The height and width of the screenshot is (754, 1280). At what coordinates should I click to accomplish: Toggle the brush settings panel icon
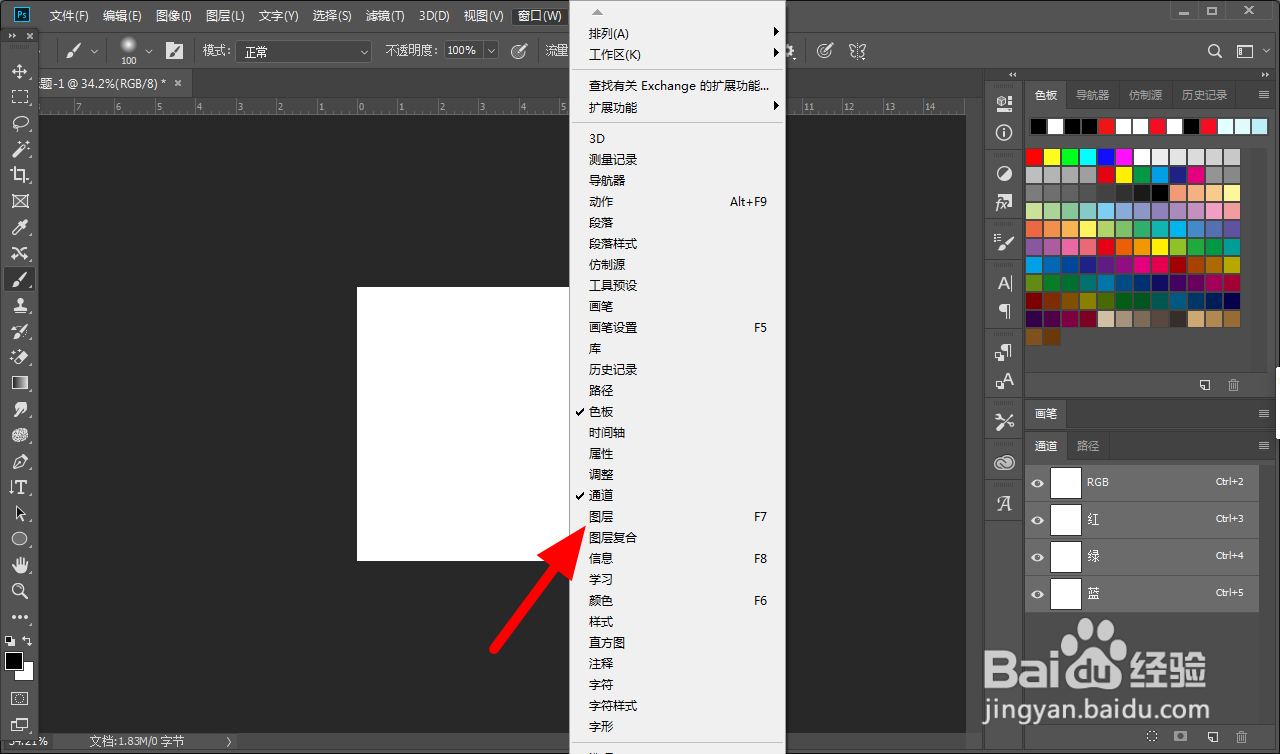[174, 50]
